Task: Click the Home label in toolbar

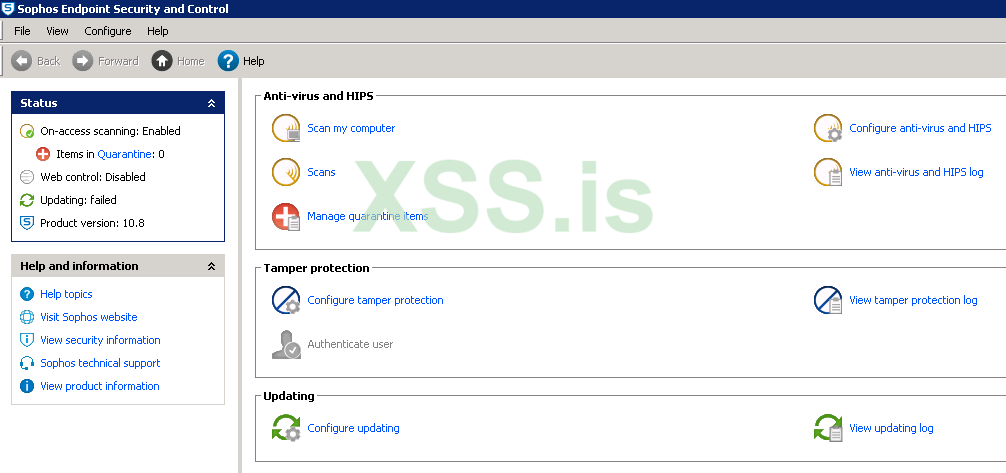Action: (x=191, y=61)
